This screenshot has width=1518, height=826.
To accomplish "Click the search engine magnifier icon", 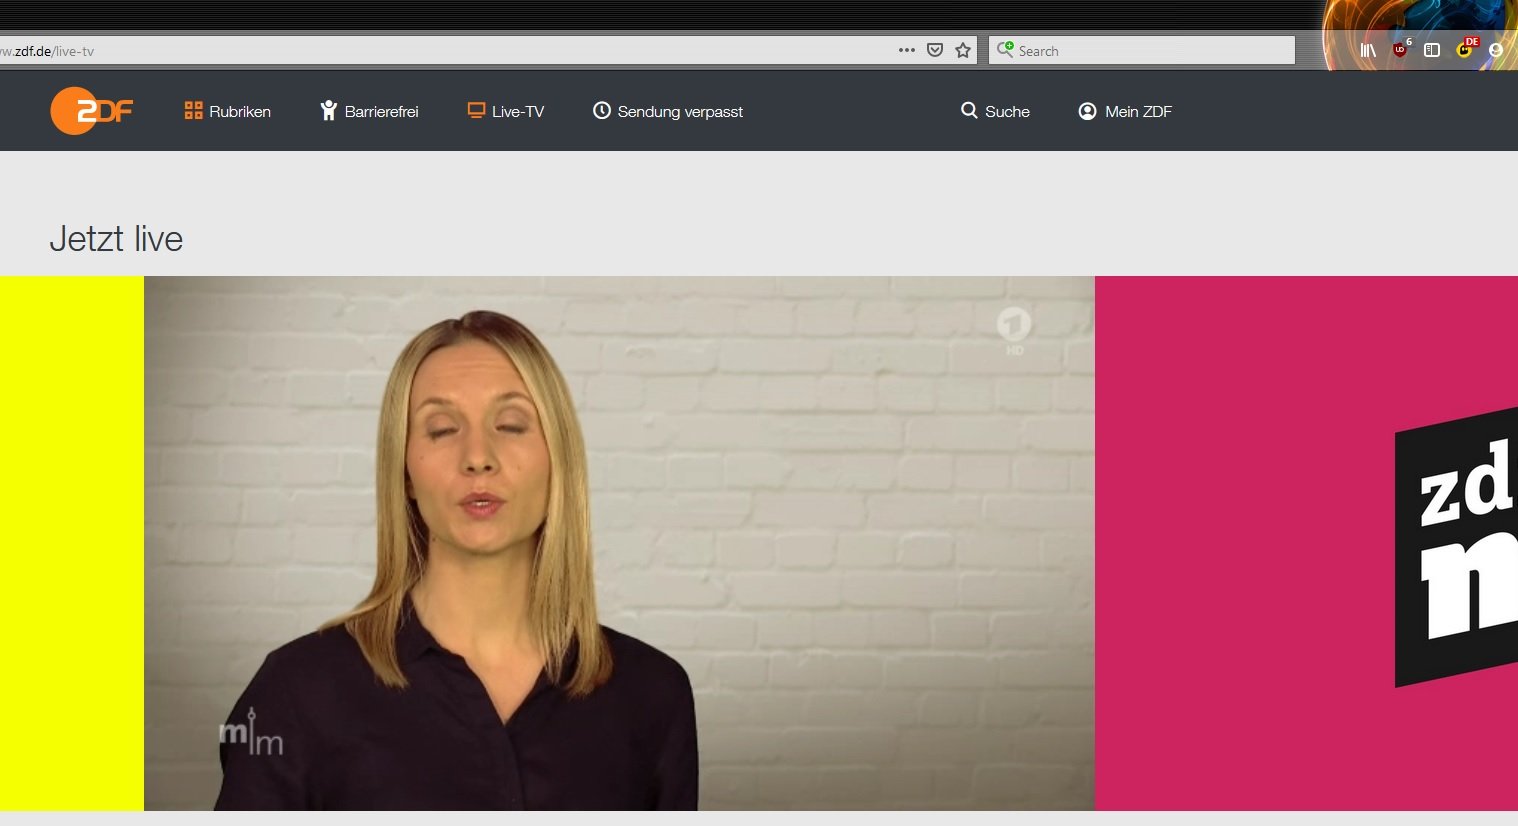I will point(1005,49).
